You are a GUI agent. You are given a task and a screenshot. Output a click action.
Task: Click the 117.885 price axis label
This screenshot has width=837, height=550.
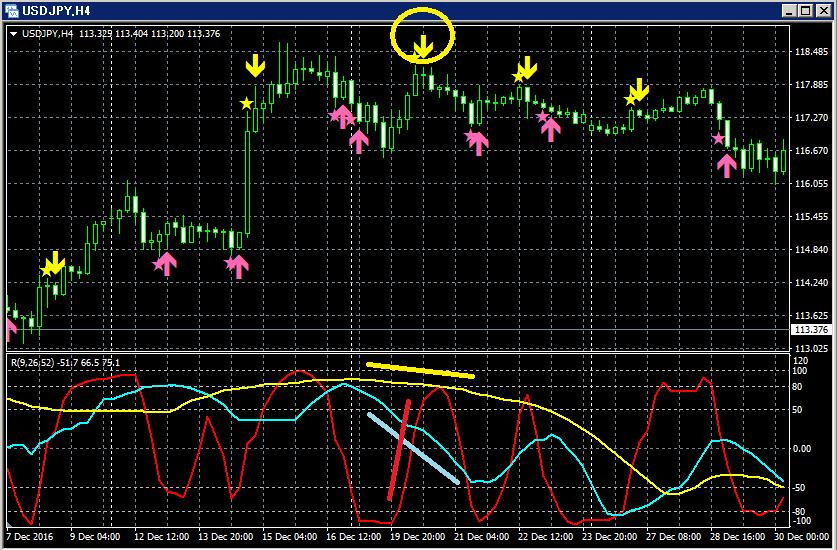pos(810,84)
